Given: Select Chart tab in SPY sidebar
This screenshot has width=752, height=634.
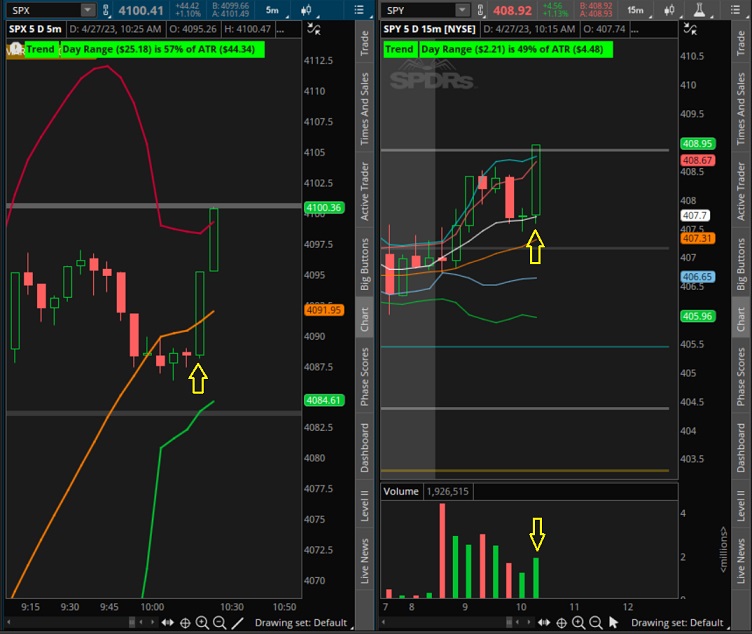Looking at the screenshot, I should click(x=741, y=319).
